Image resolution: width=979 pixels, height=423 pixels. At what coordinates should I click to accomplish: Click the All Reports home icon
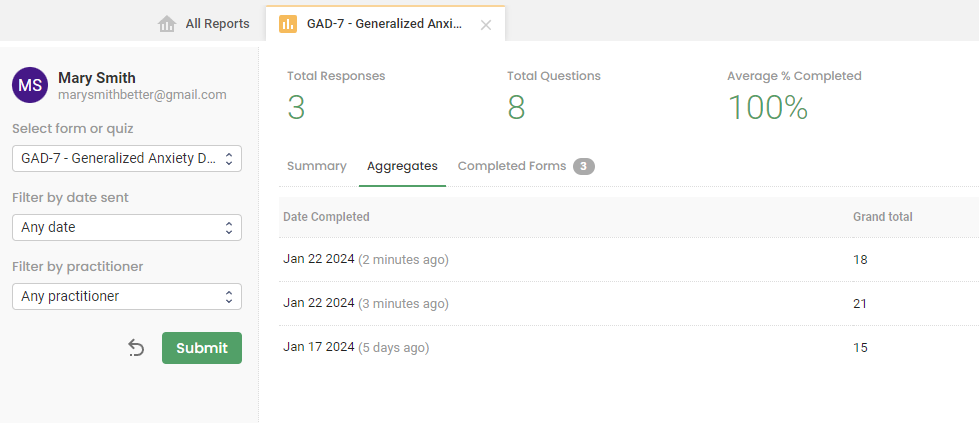[x=167, y=24]
